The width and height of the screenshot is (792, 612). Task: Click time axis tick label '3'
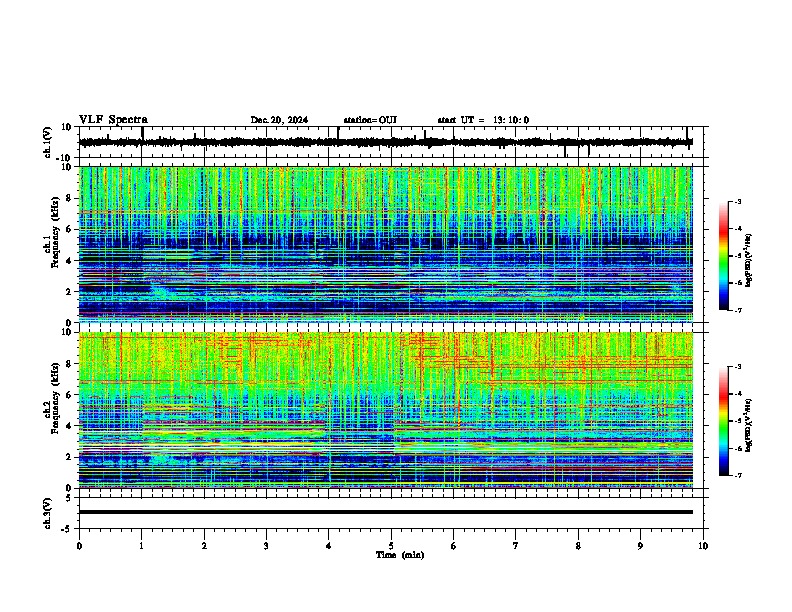click(x=266, y=546)
